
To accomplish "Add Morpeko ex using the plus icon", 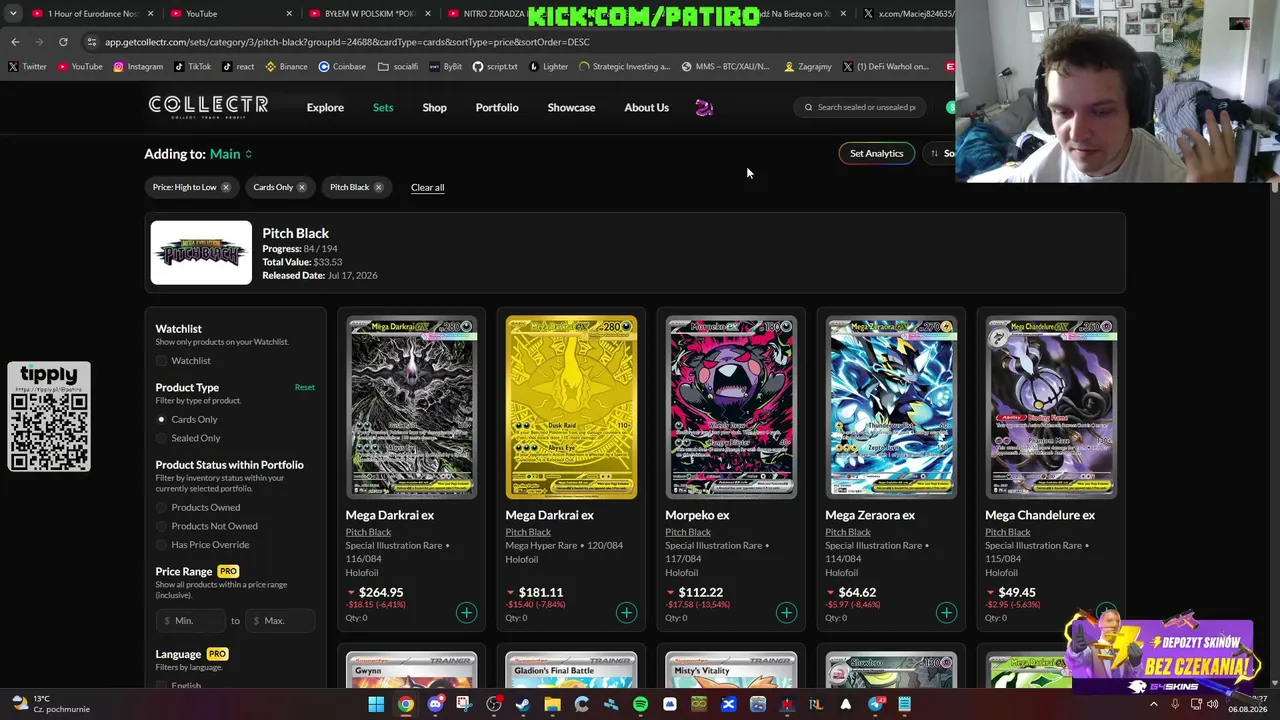I will (786, 612).
